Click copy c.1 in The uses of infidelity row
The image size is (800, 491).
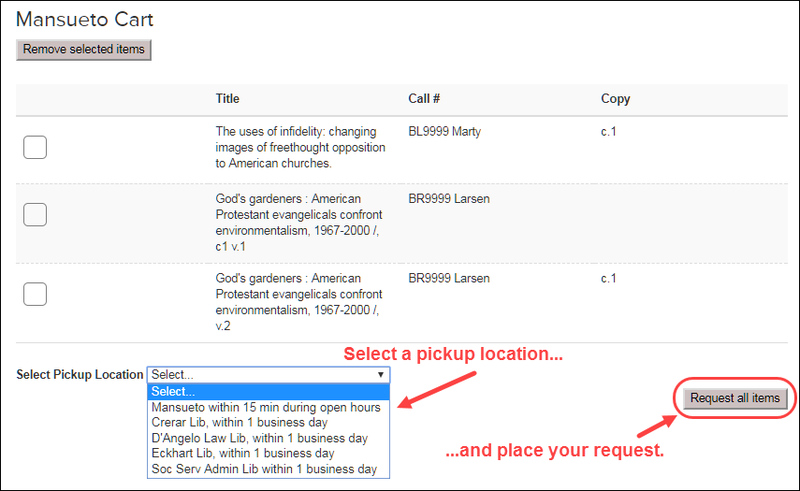609,132
